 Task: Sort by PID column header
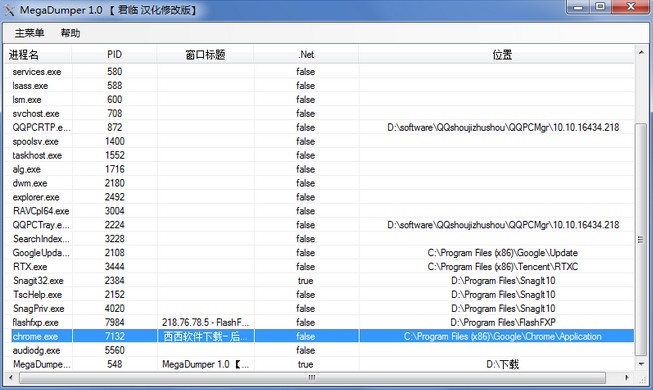point(114,55)
